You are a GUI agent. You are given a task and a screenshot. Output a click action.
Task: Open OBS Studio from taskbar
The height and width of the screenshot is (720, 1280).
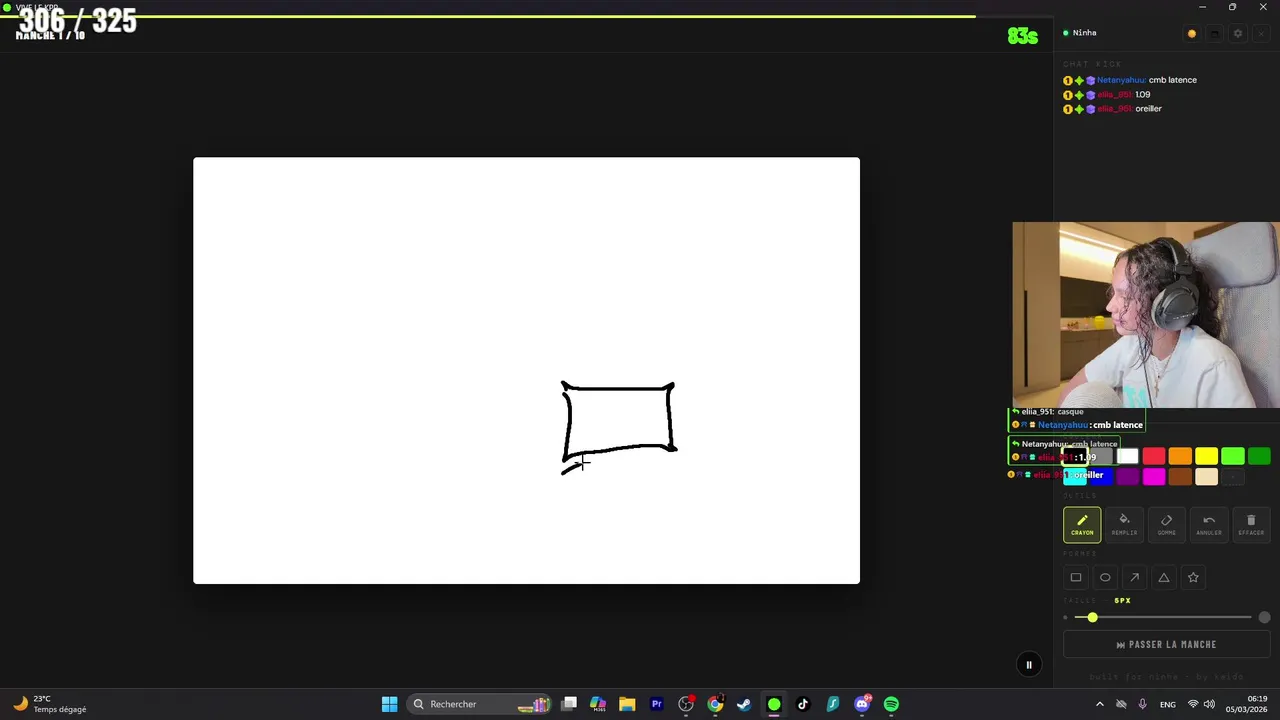pos(686,704)
